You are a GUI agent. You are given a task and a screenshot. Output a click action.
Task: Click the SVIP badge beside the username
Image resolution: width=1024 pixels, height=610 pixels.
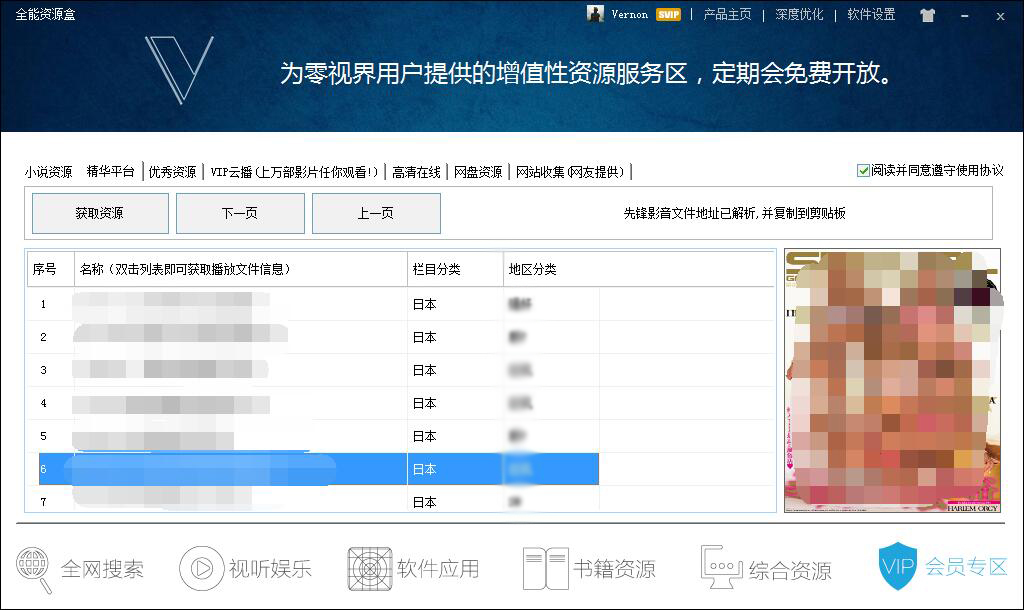tap(666, 15)
